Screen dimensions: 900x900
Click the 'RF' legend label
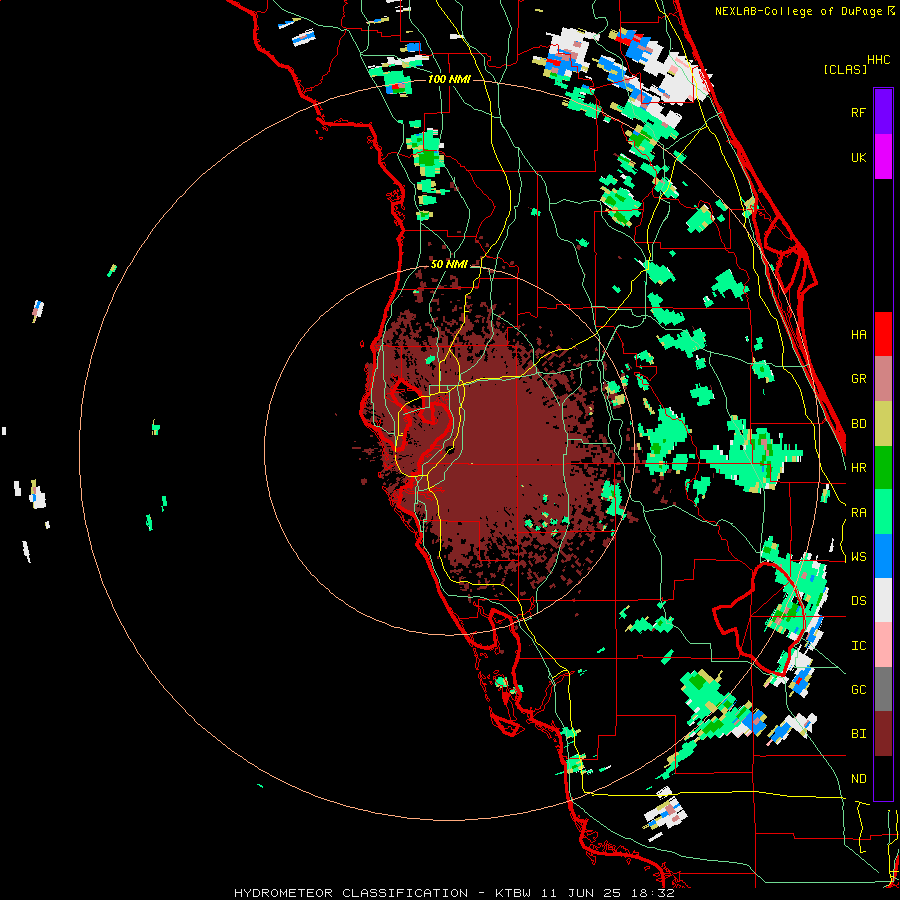coord(858,113)
